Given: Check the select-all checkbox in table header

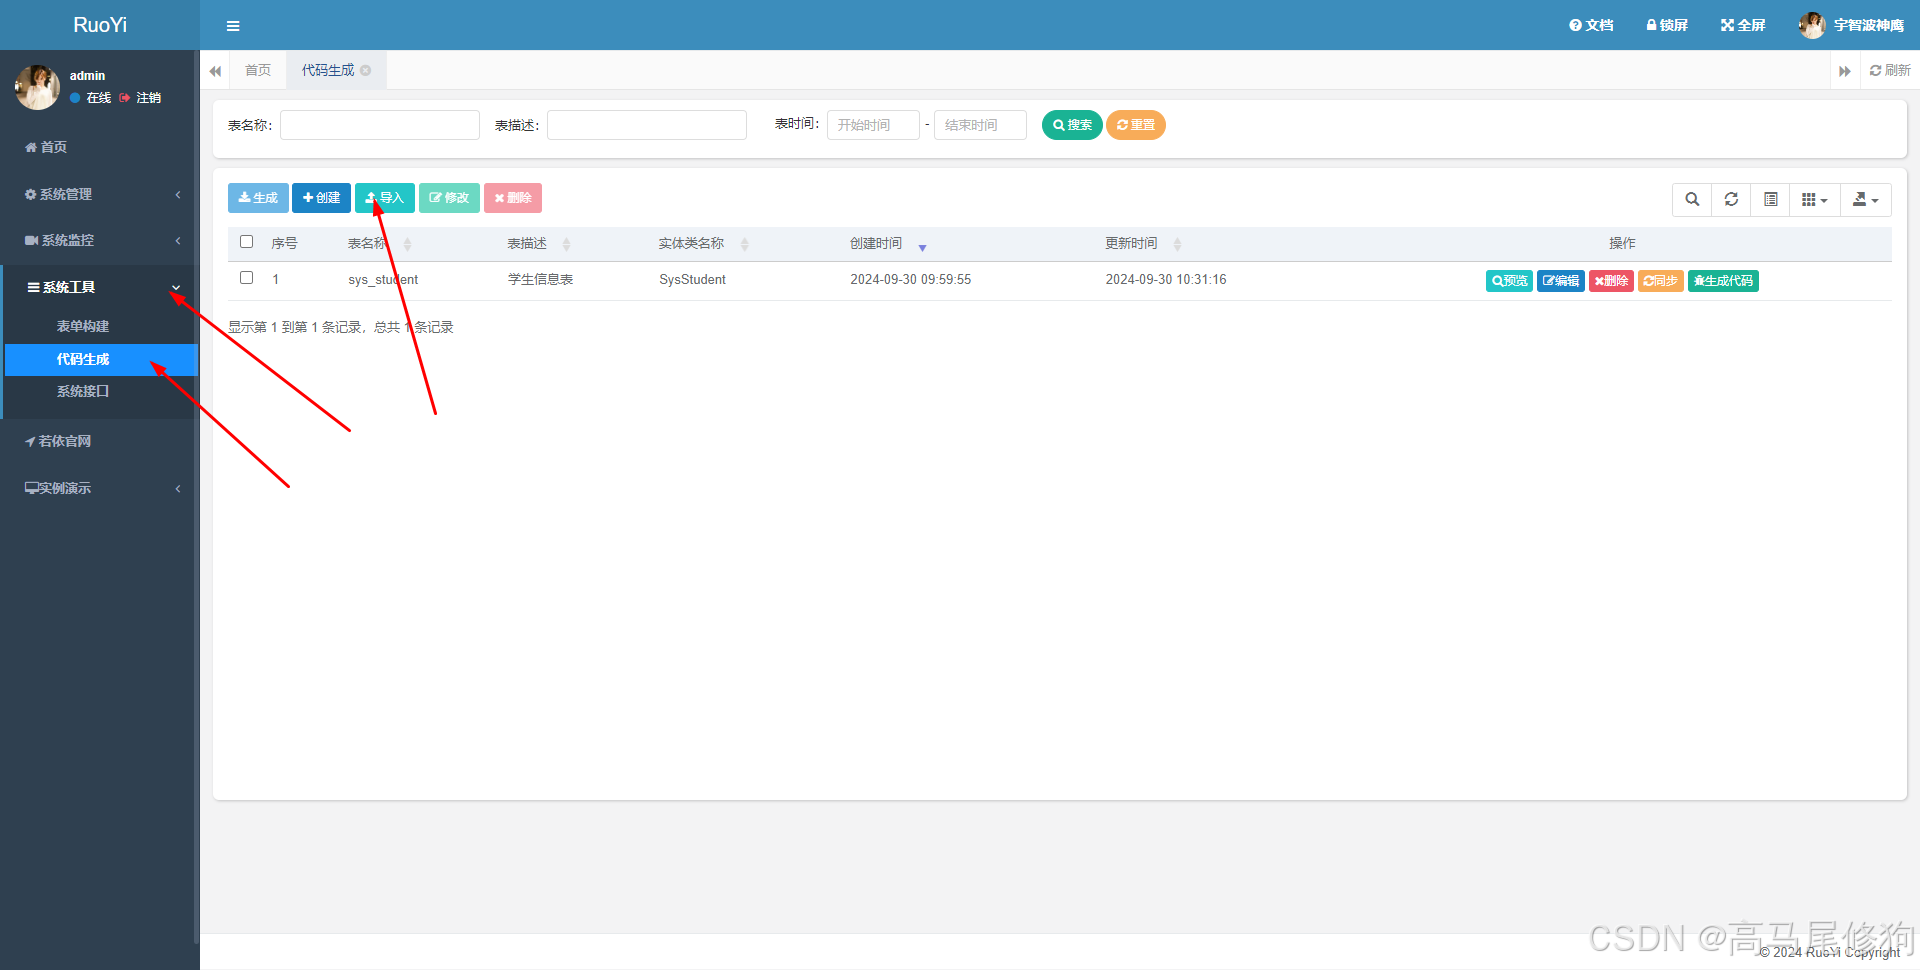Looking at the screenshot, I should point(246,242).
